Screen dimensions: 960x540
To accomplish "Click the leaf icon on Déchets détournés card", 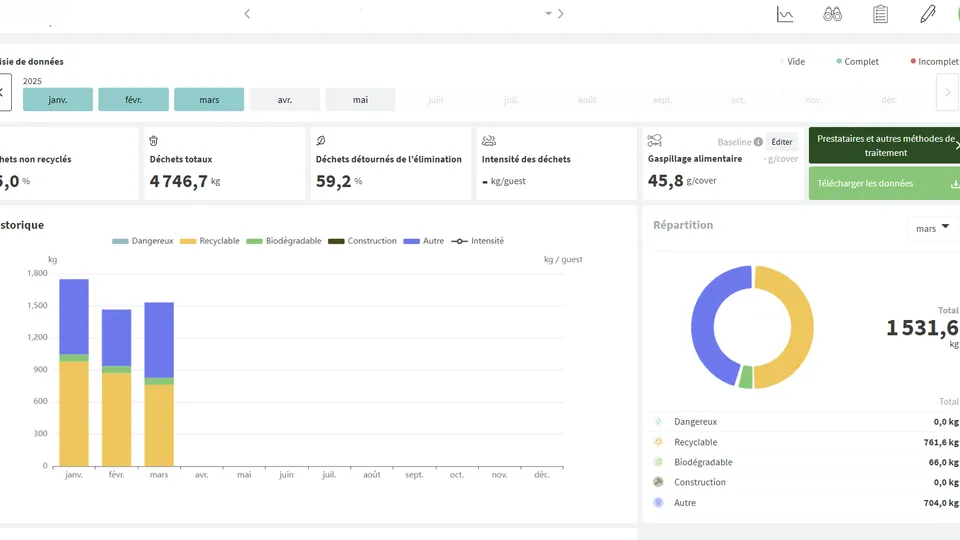I will (320, 141).
